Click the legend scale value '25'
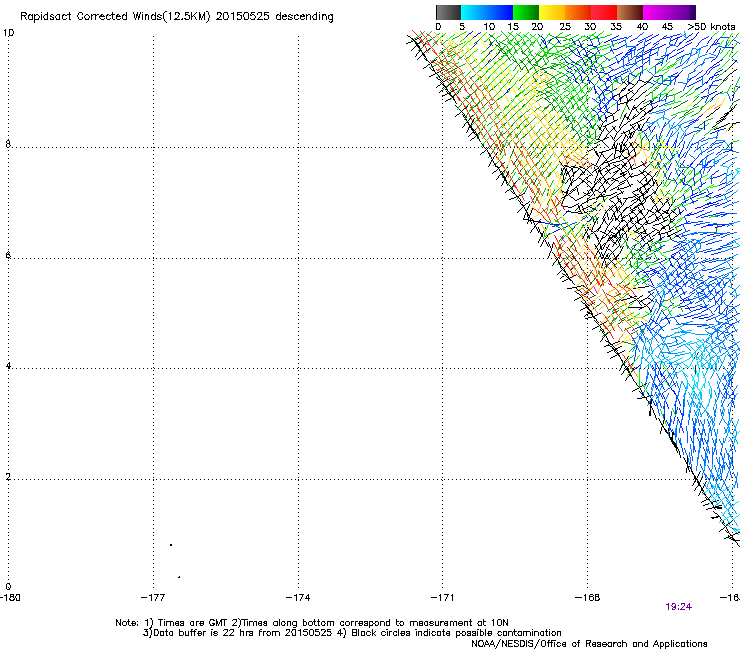This screenshot has height=650, width=740. click(565, 27)
